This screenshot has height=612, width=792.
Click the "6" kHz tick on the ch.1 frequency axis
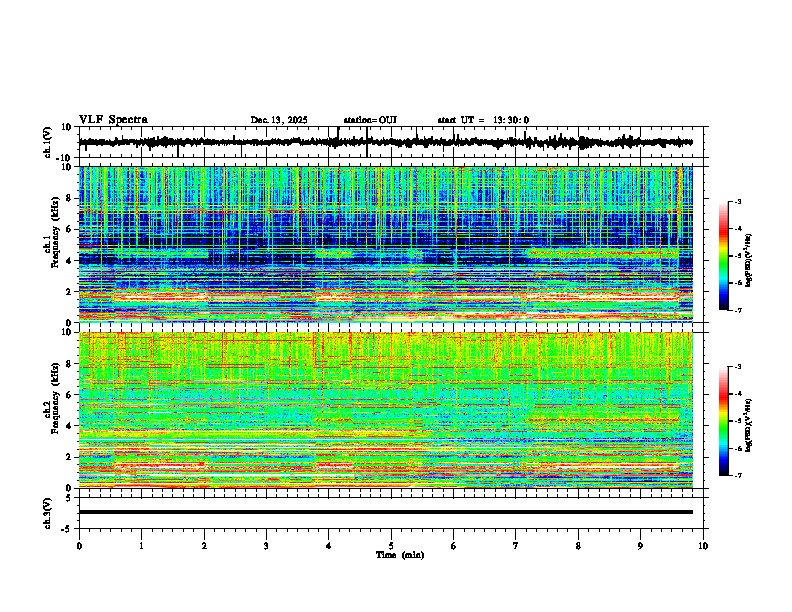pos(70,229)
